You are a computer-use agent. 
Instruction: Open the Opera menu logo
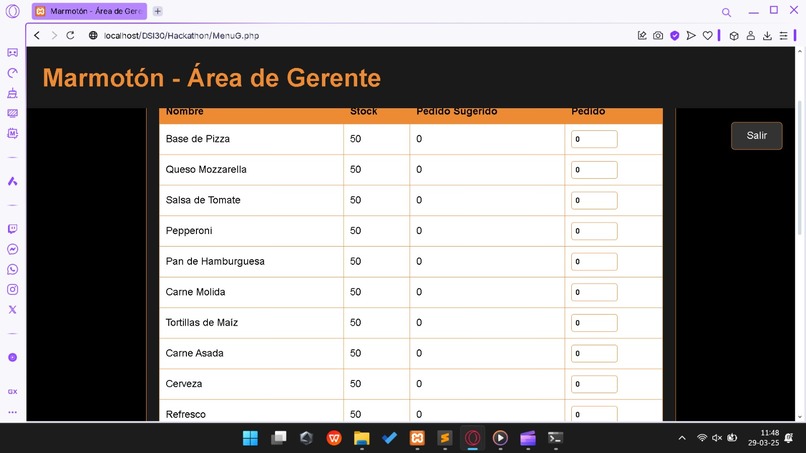(12, 11)
